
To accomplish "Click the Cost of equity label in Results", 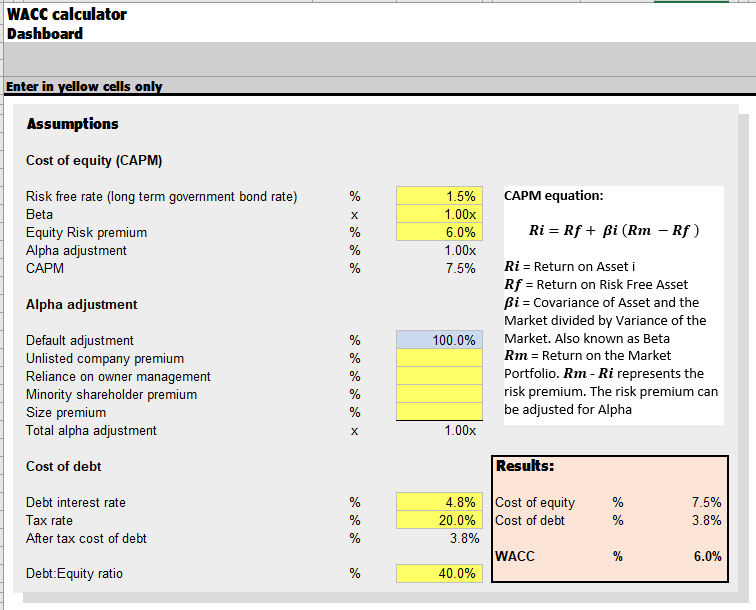I will [535, 503].
